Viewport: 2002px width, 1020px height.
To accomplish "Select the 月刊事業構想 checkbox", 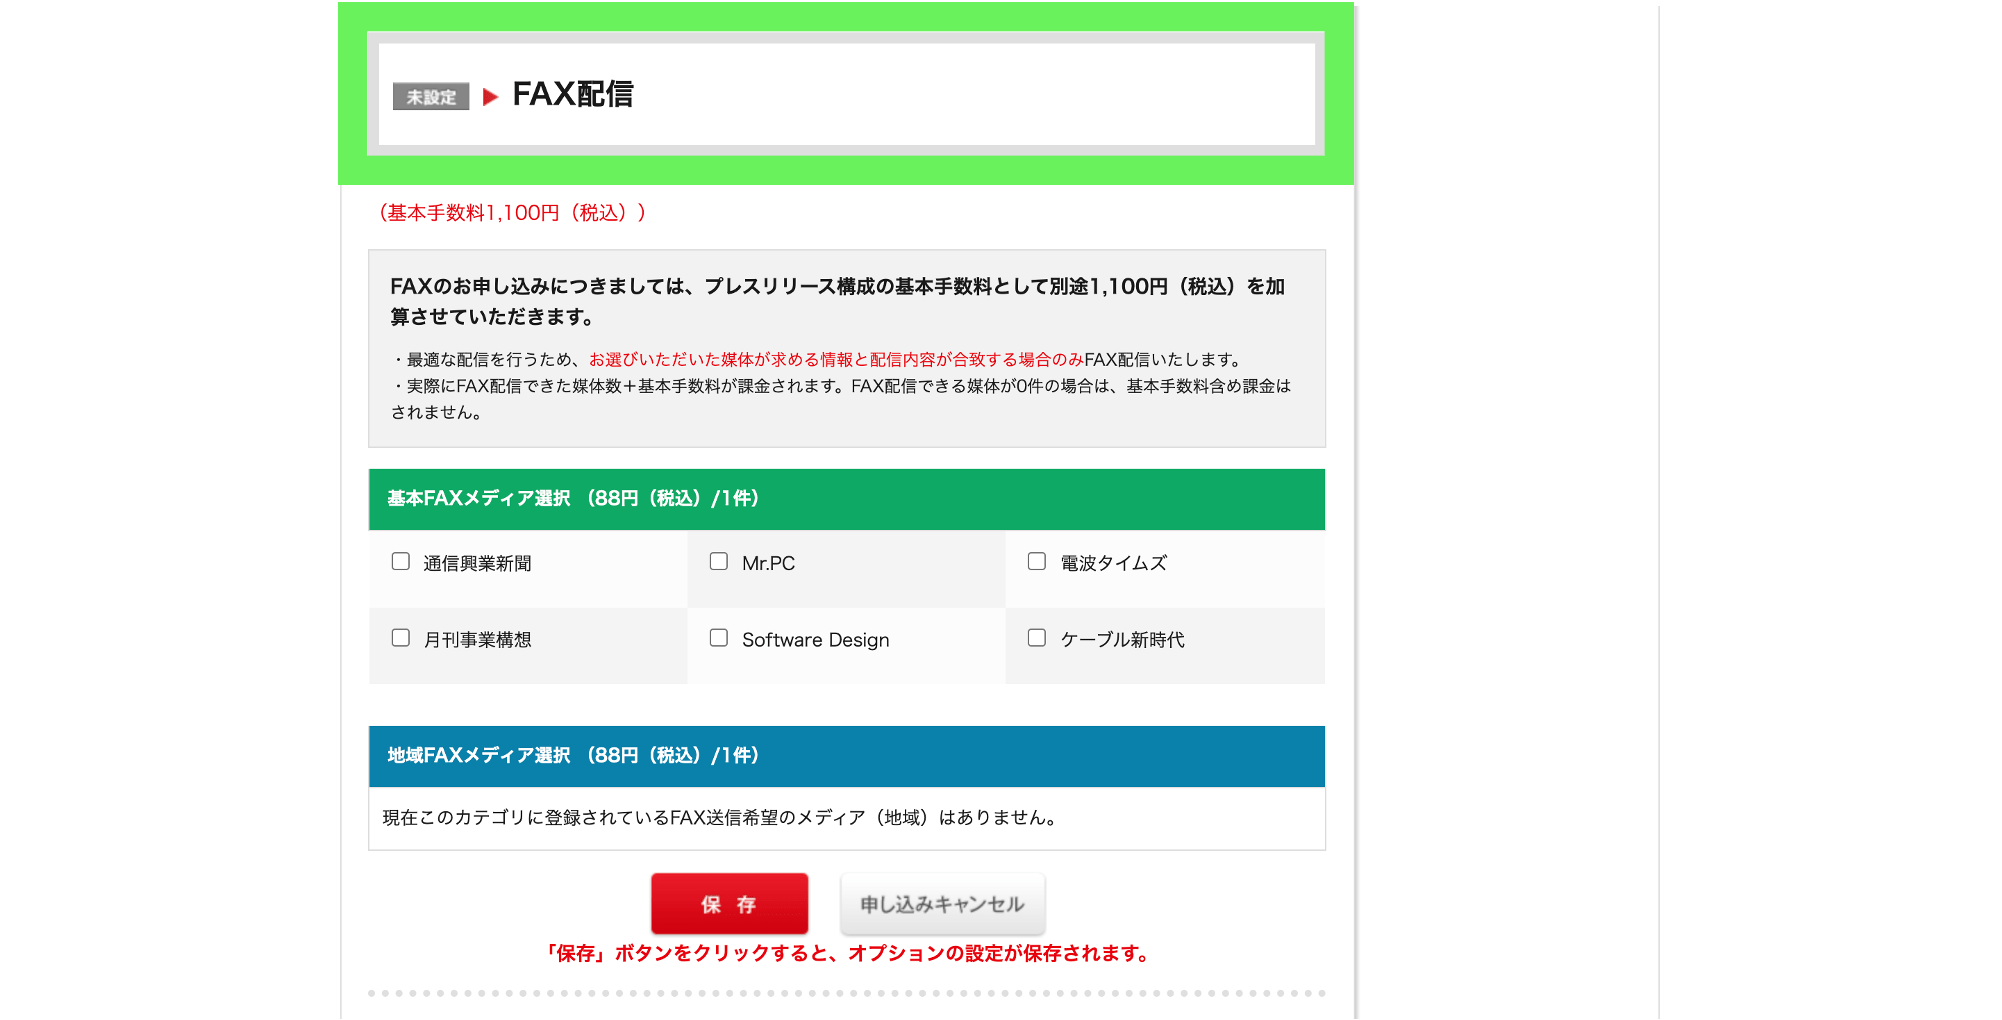I will point(401,638).
